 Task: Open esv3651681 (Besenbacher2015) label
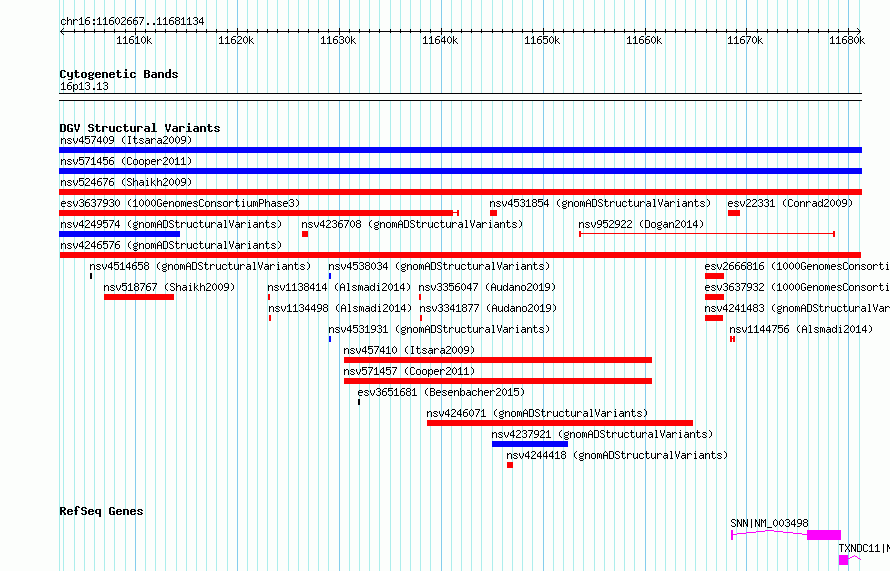(441, 392)
